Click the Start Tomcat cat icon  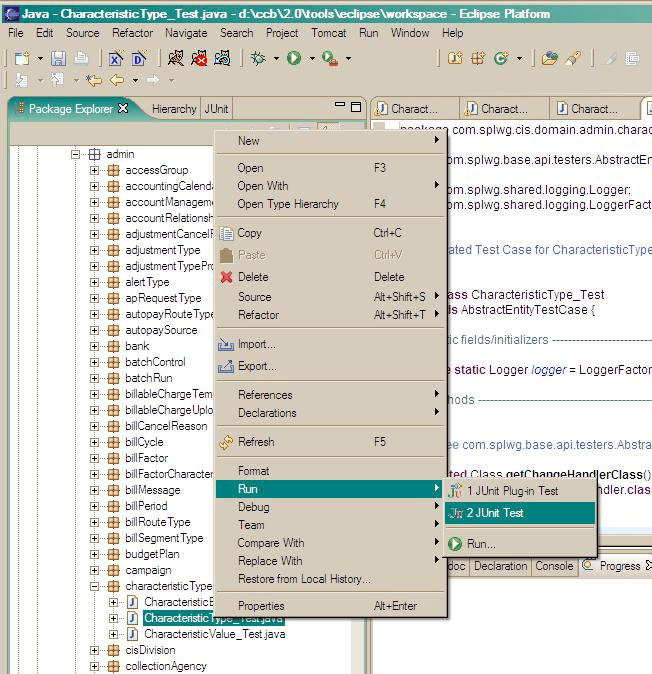175,58
